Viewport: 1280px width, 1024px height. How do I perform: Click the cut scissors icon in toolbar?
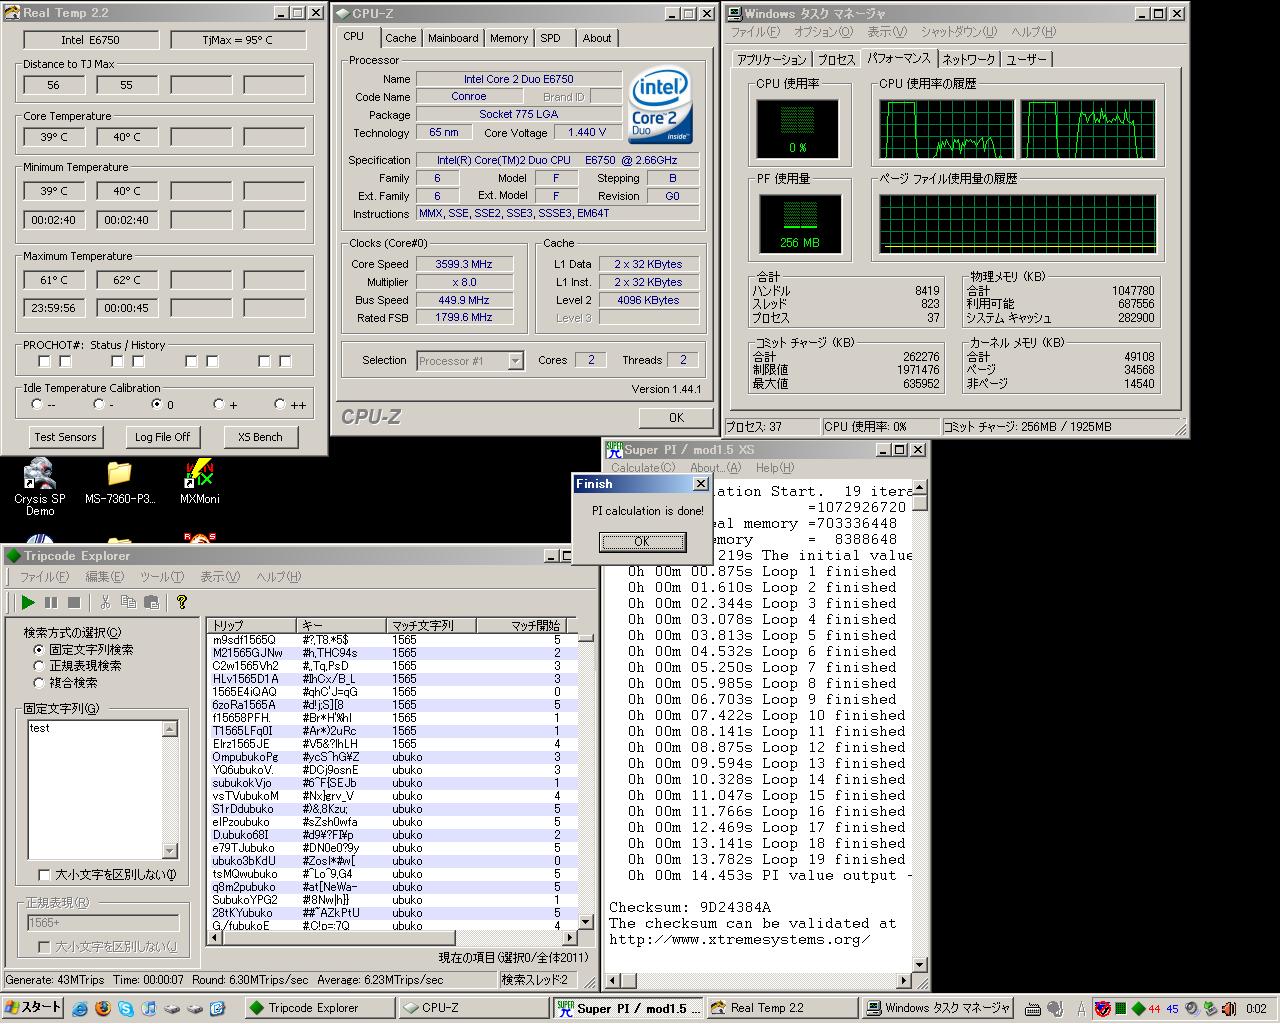tap(104, 602)
